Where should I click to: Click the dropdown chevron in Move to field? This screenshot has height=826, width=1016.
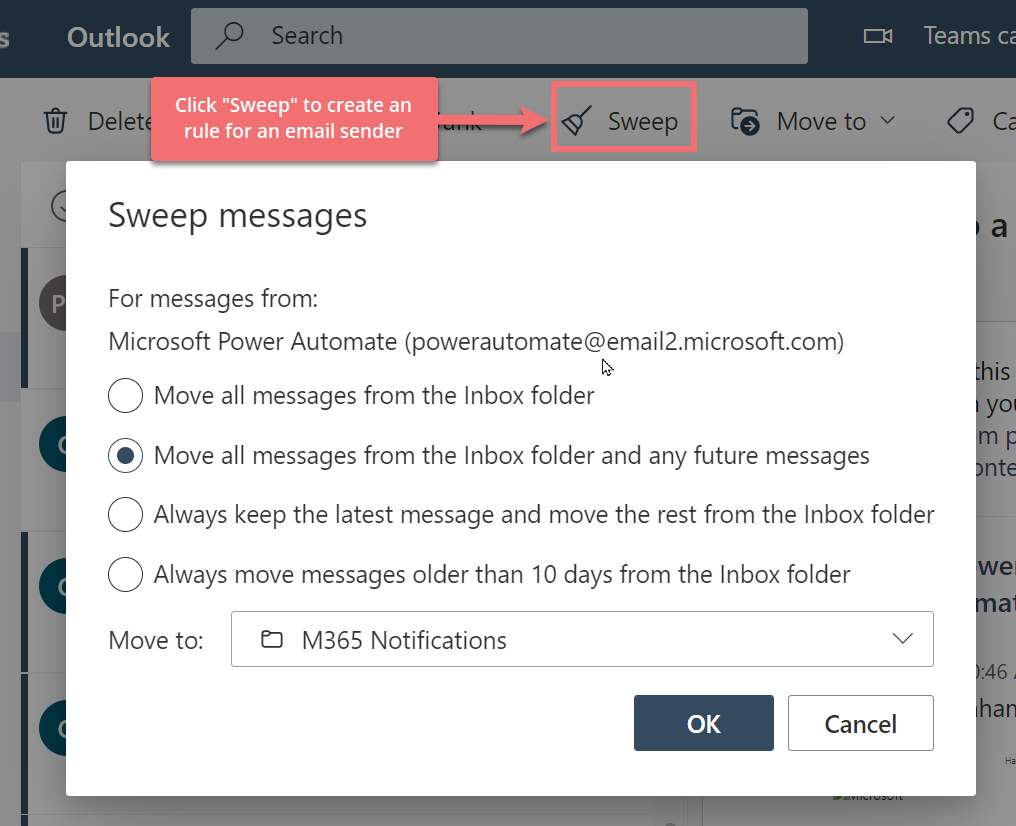point(902,639)
